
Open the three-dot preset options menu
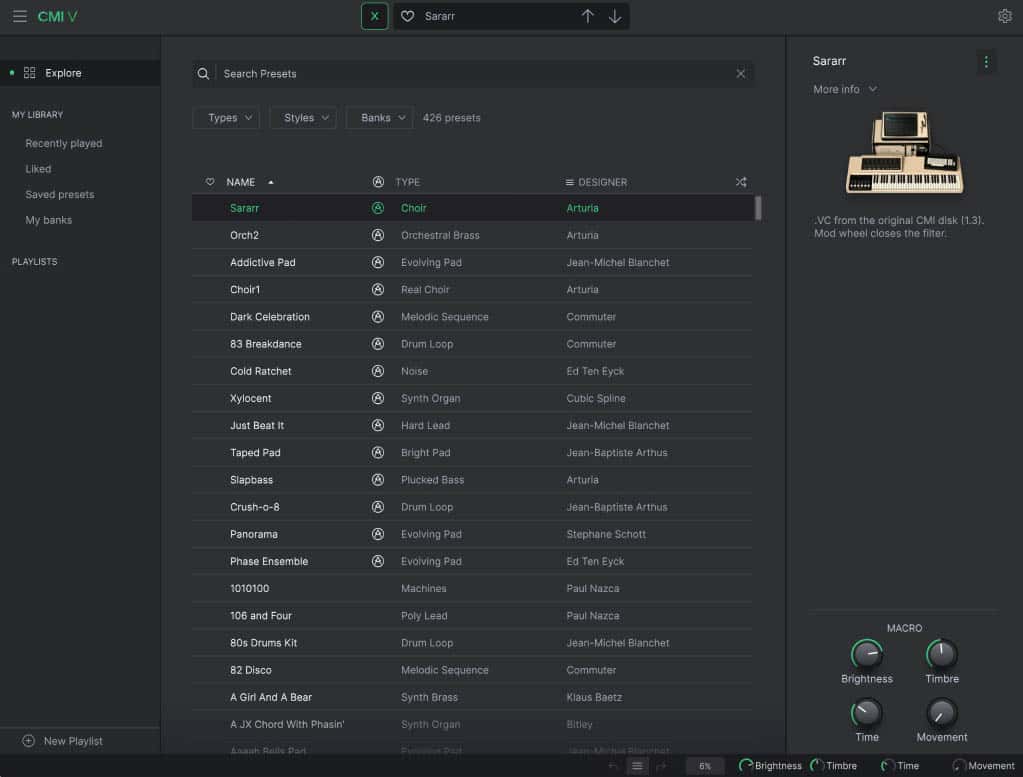986,62
